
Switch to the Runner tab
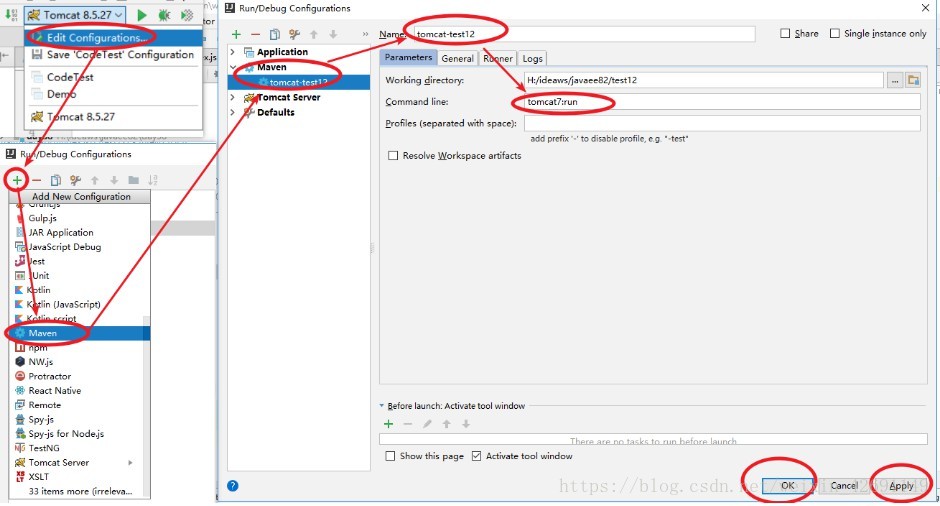[498, 58]
